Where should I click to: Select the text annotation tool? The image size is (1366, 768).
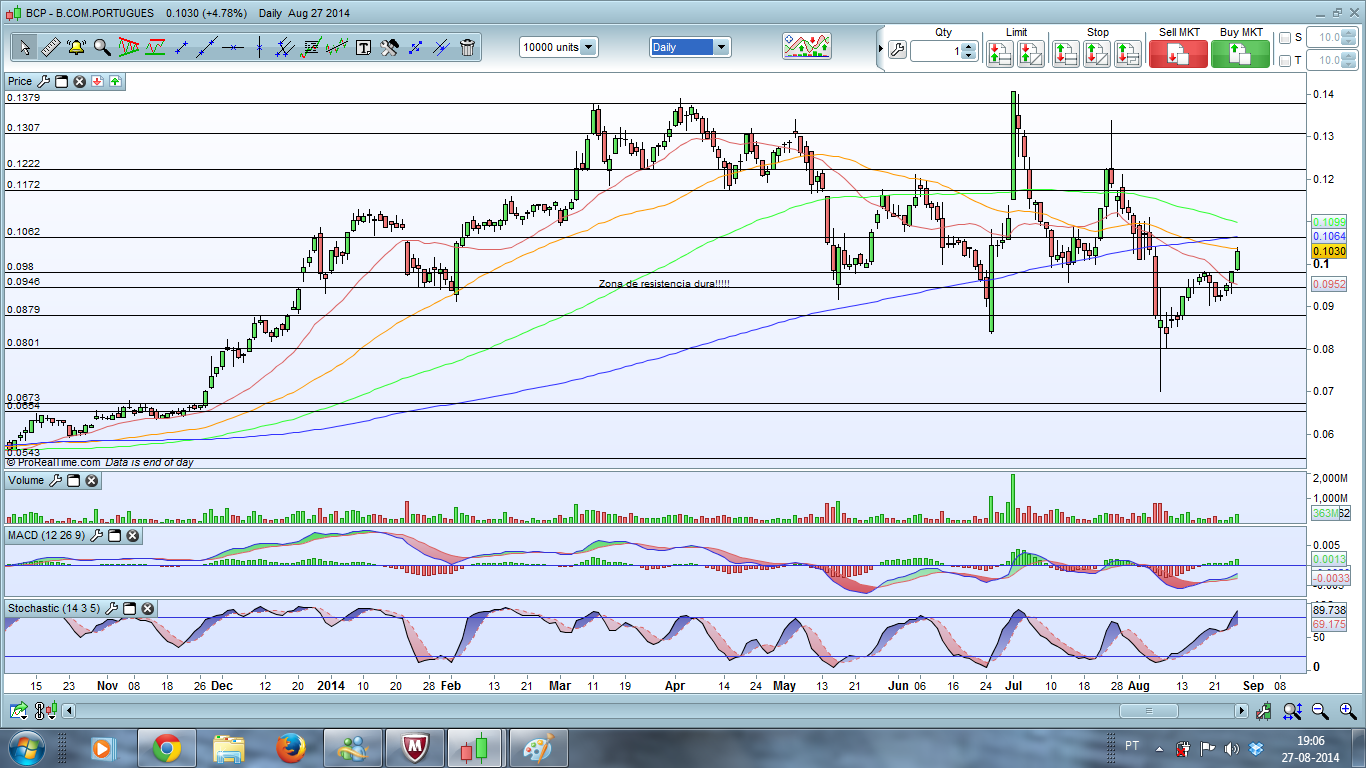pyautogui.click(x=363, y=47)
